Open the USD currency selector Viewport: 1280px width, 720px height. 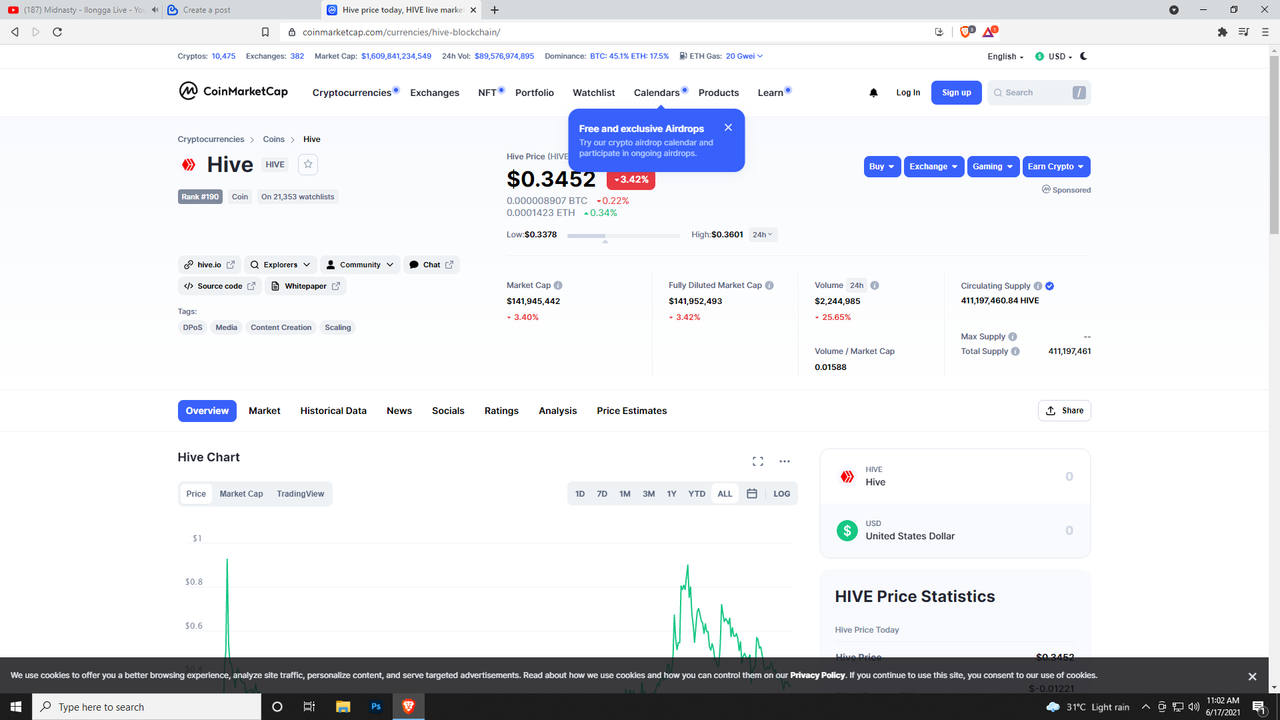[x=1054, y=57]
